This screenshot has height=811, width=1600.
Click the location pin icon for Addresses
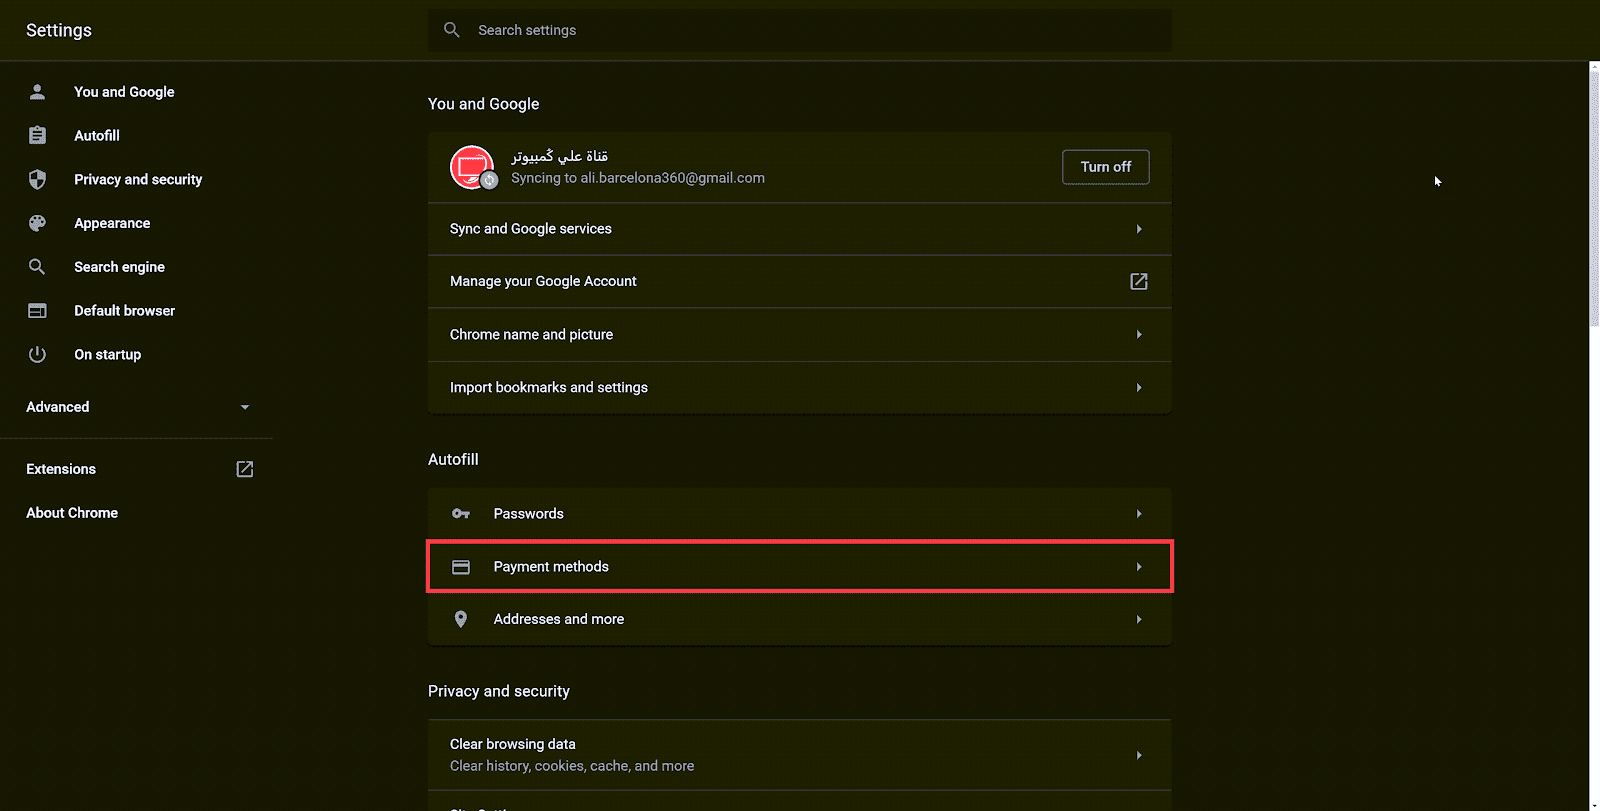[x=461, y=619]
